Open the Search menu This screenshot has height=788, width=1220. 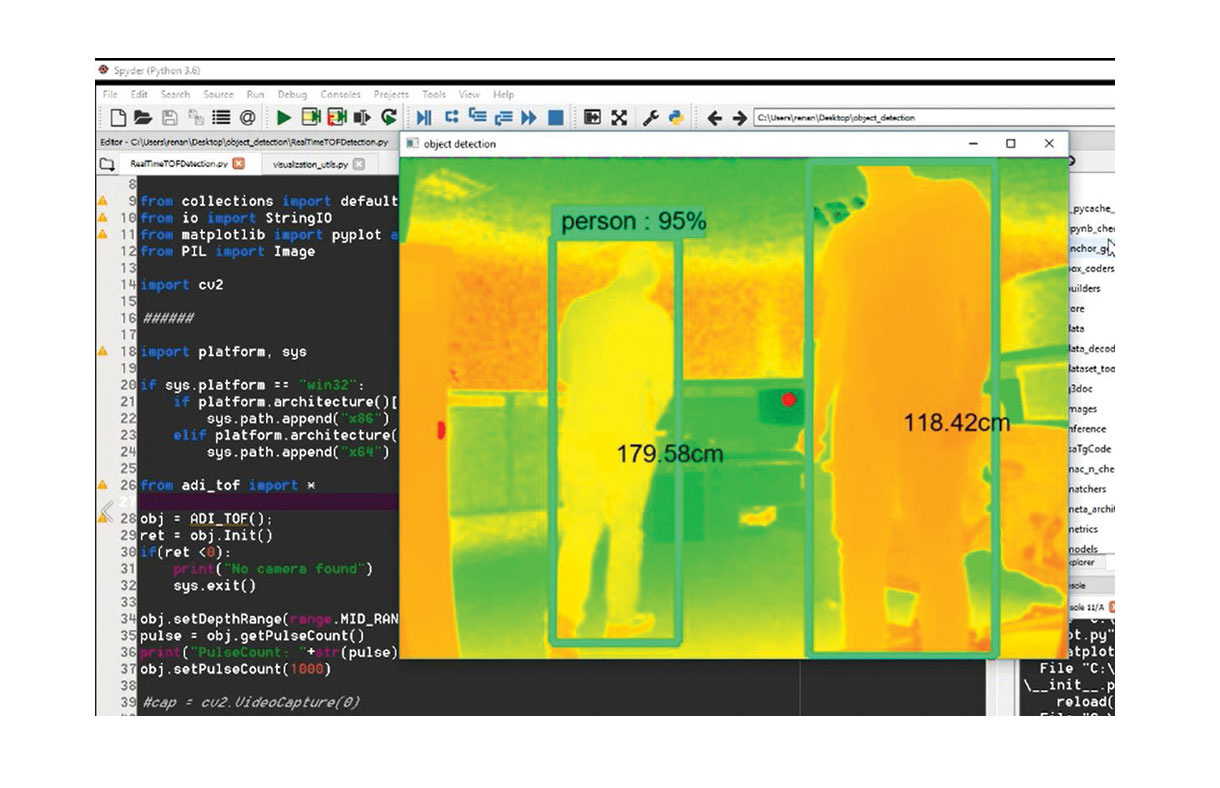(x=175, y=94)
